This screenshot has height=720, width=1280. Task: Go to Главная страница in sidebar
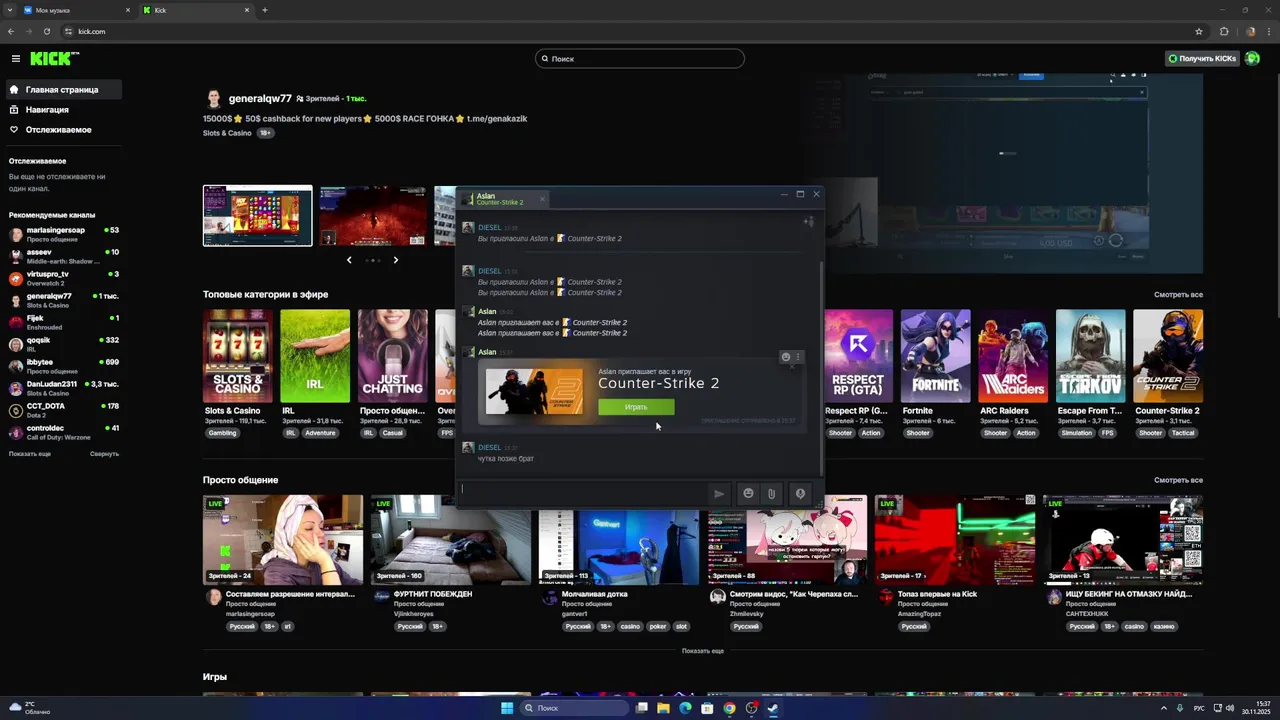click(x=64, y=90)
